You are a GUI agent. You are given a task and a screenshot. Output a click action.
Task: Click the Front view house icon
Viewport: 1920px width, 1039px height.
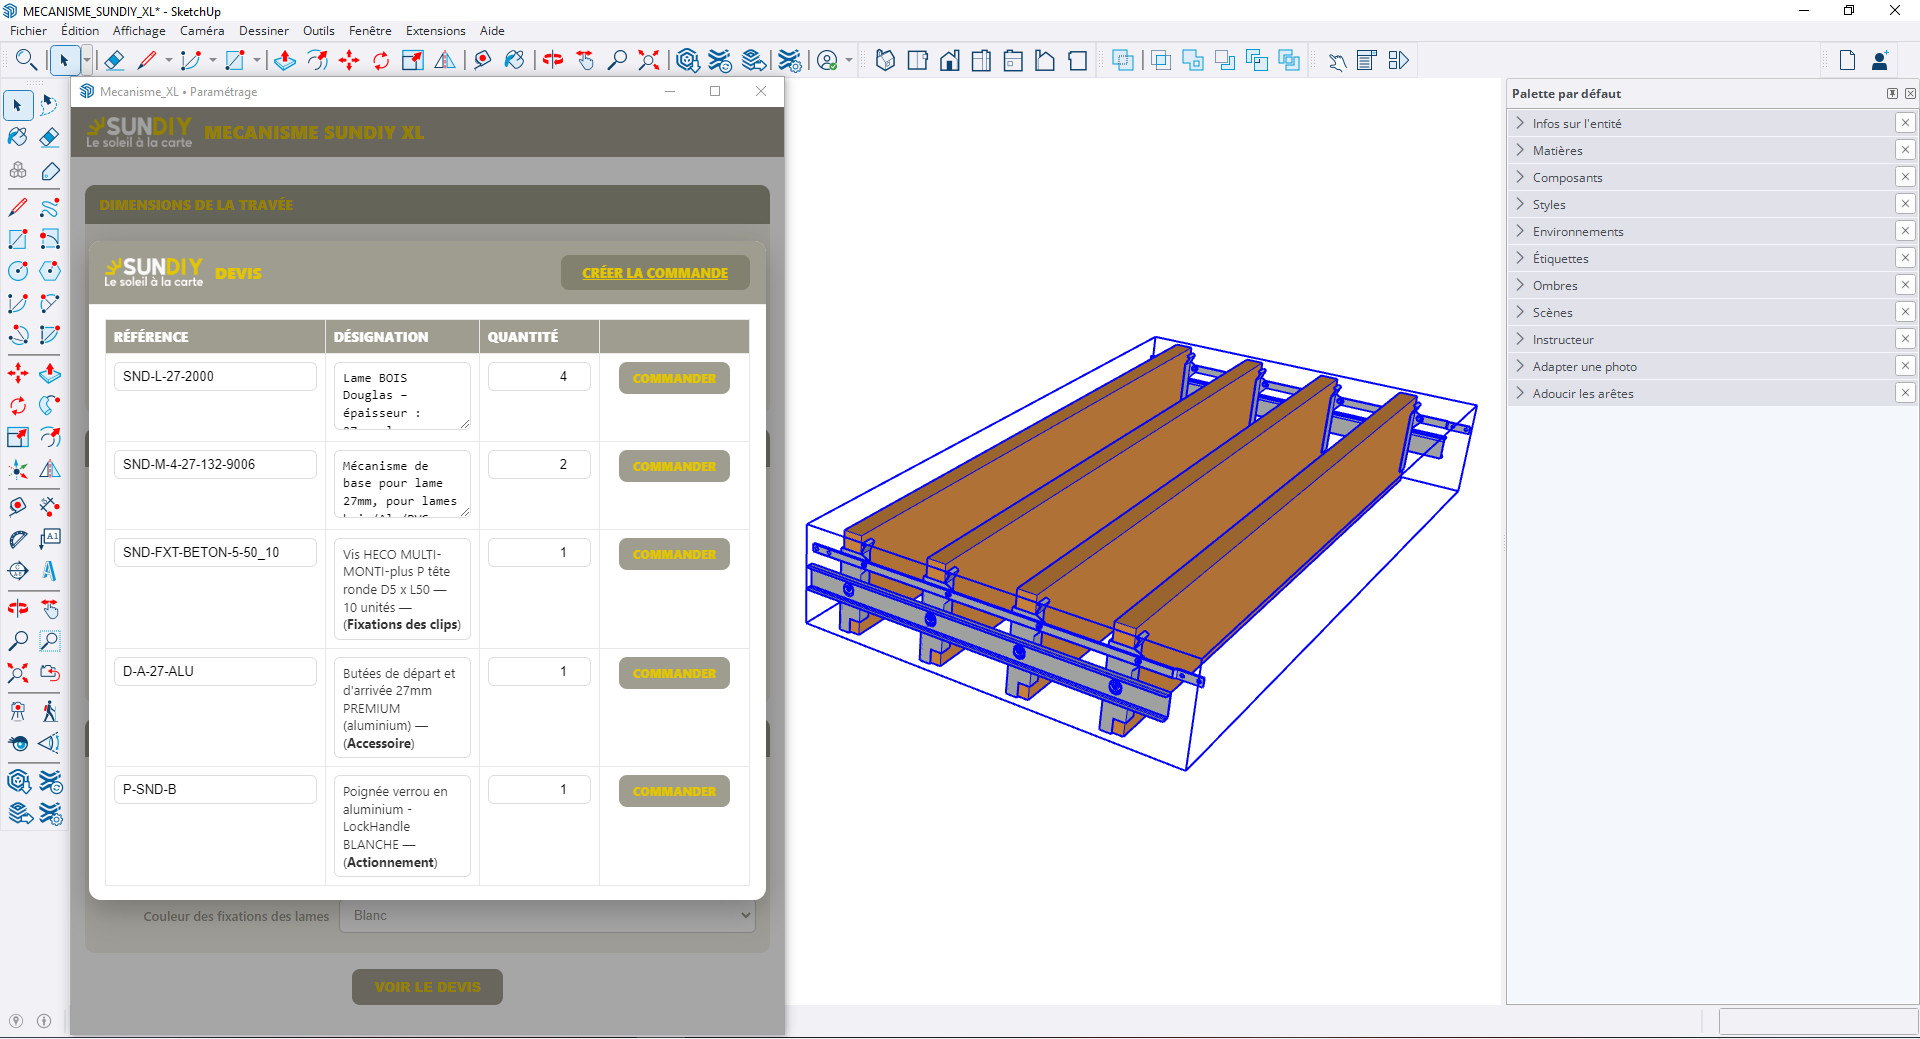pyautogui.click(x=949, y=61)
